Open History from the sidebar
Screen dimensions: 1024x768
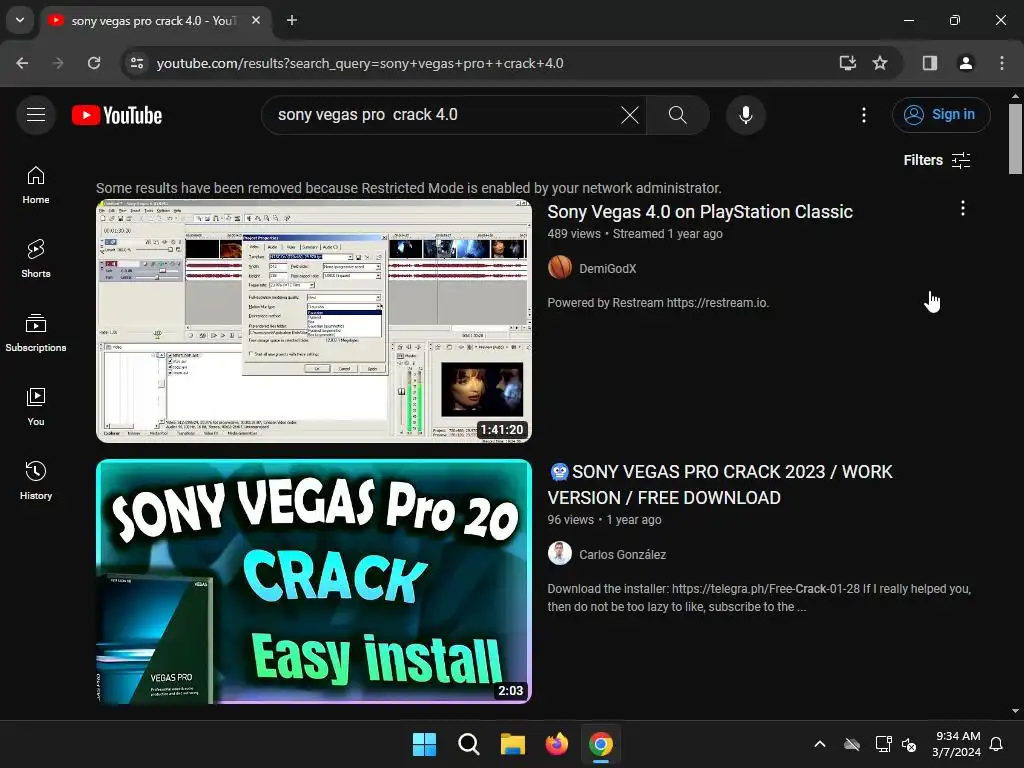pos(36,480)
